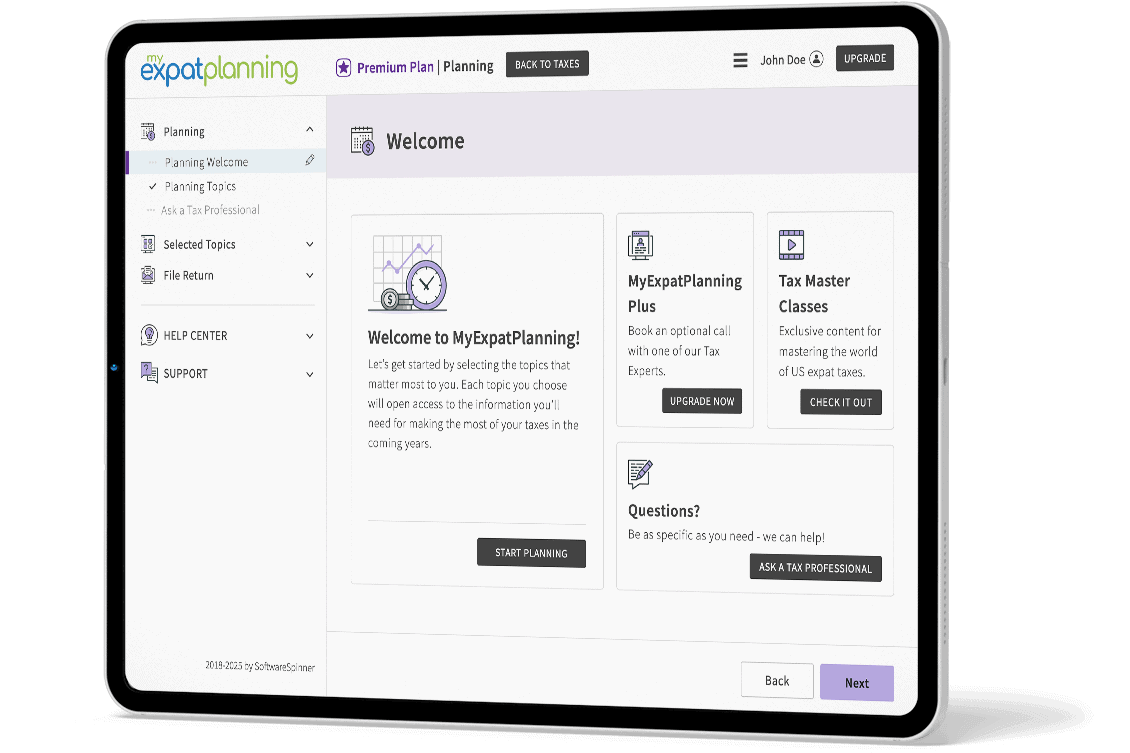Click the File Return sidebar icon

pos(148,275)
